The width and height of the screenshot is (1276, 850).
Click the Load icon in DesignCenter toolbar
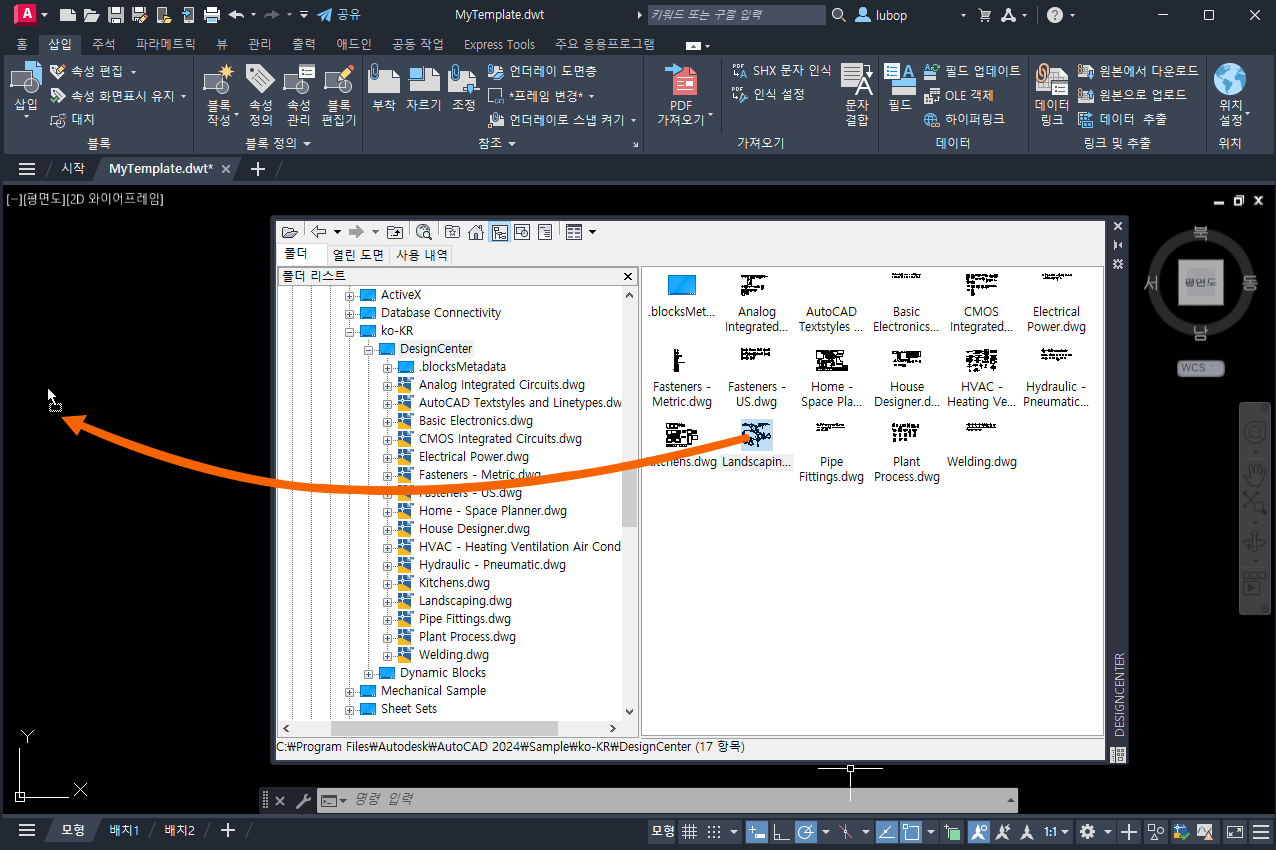(x=289, y=231)
